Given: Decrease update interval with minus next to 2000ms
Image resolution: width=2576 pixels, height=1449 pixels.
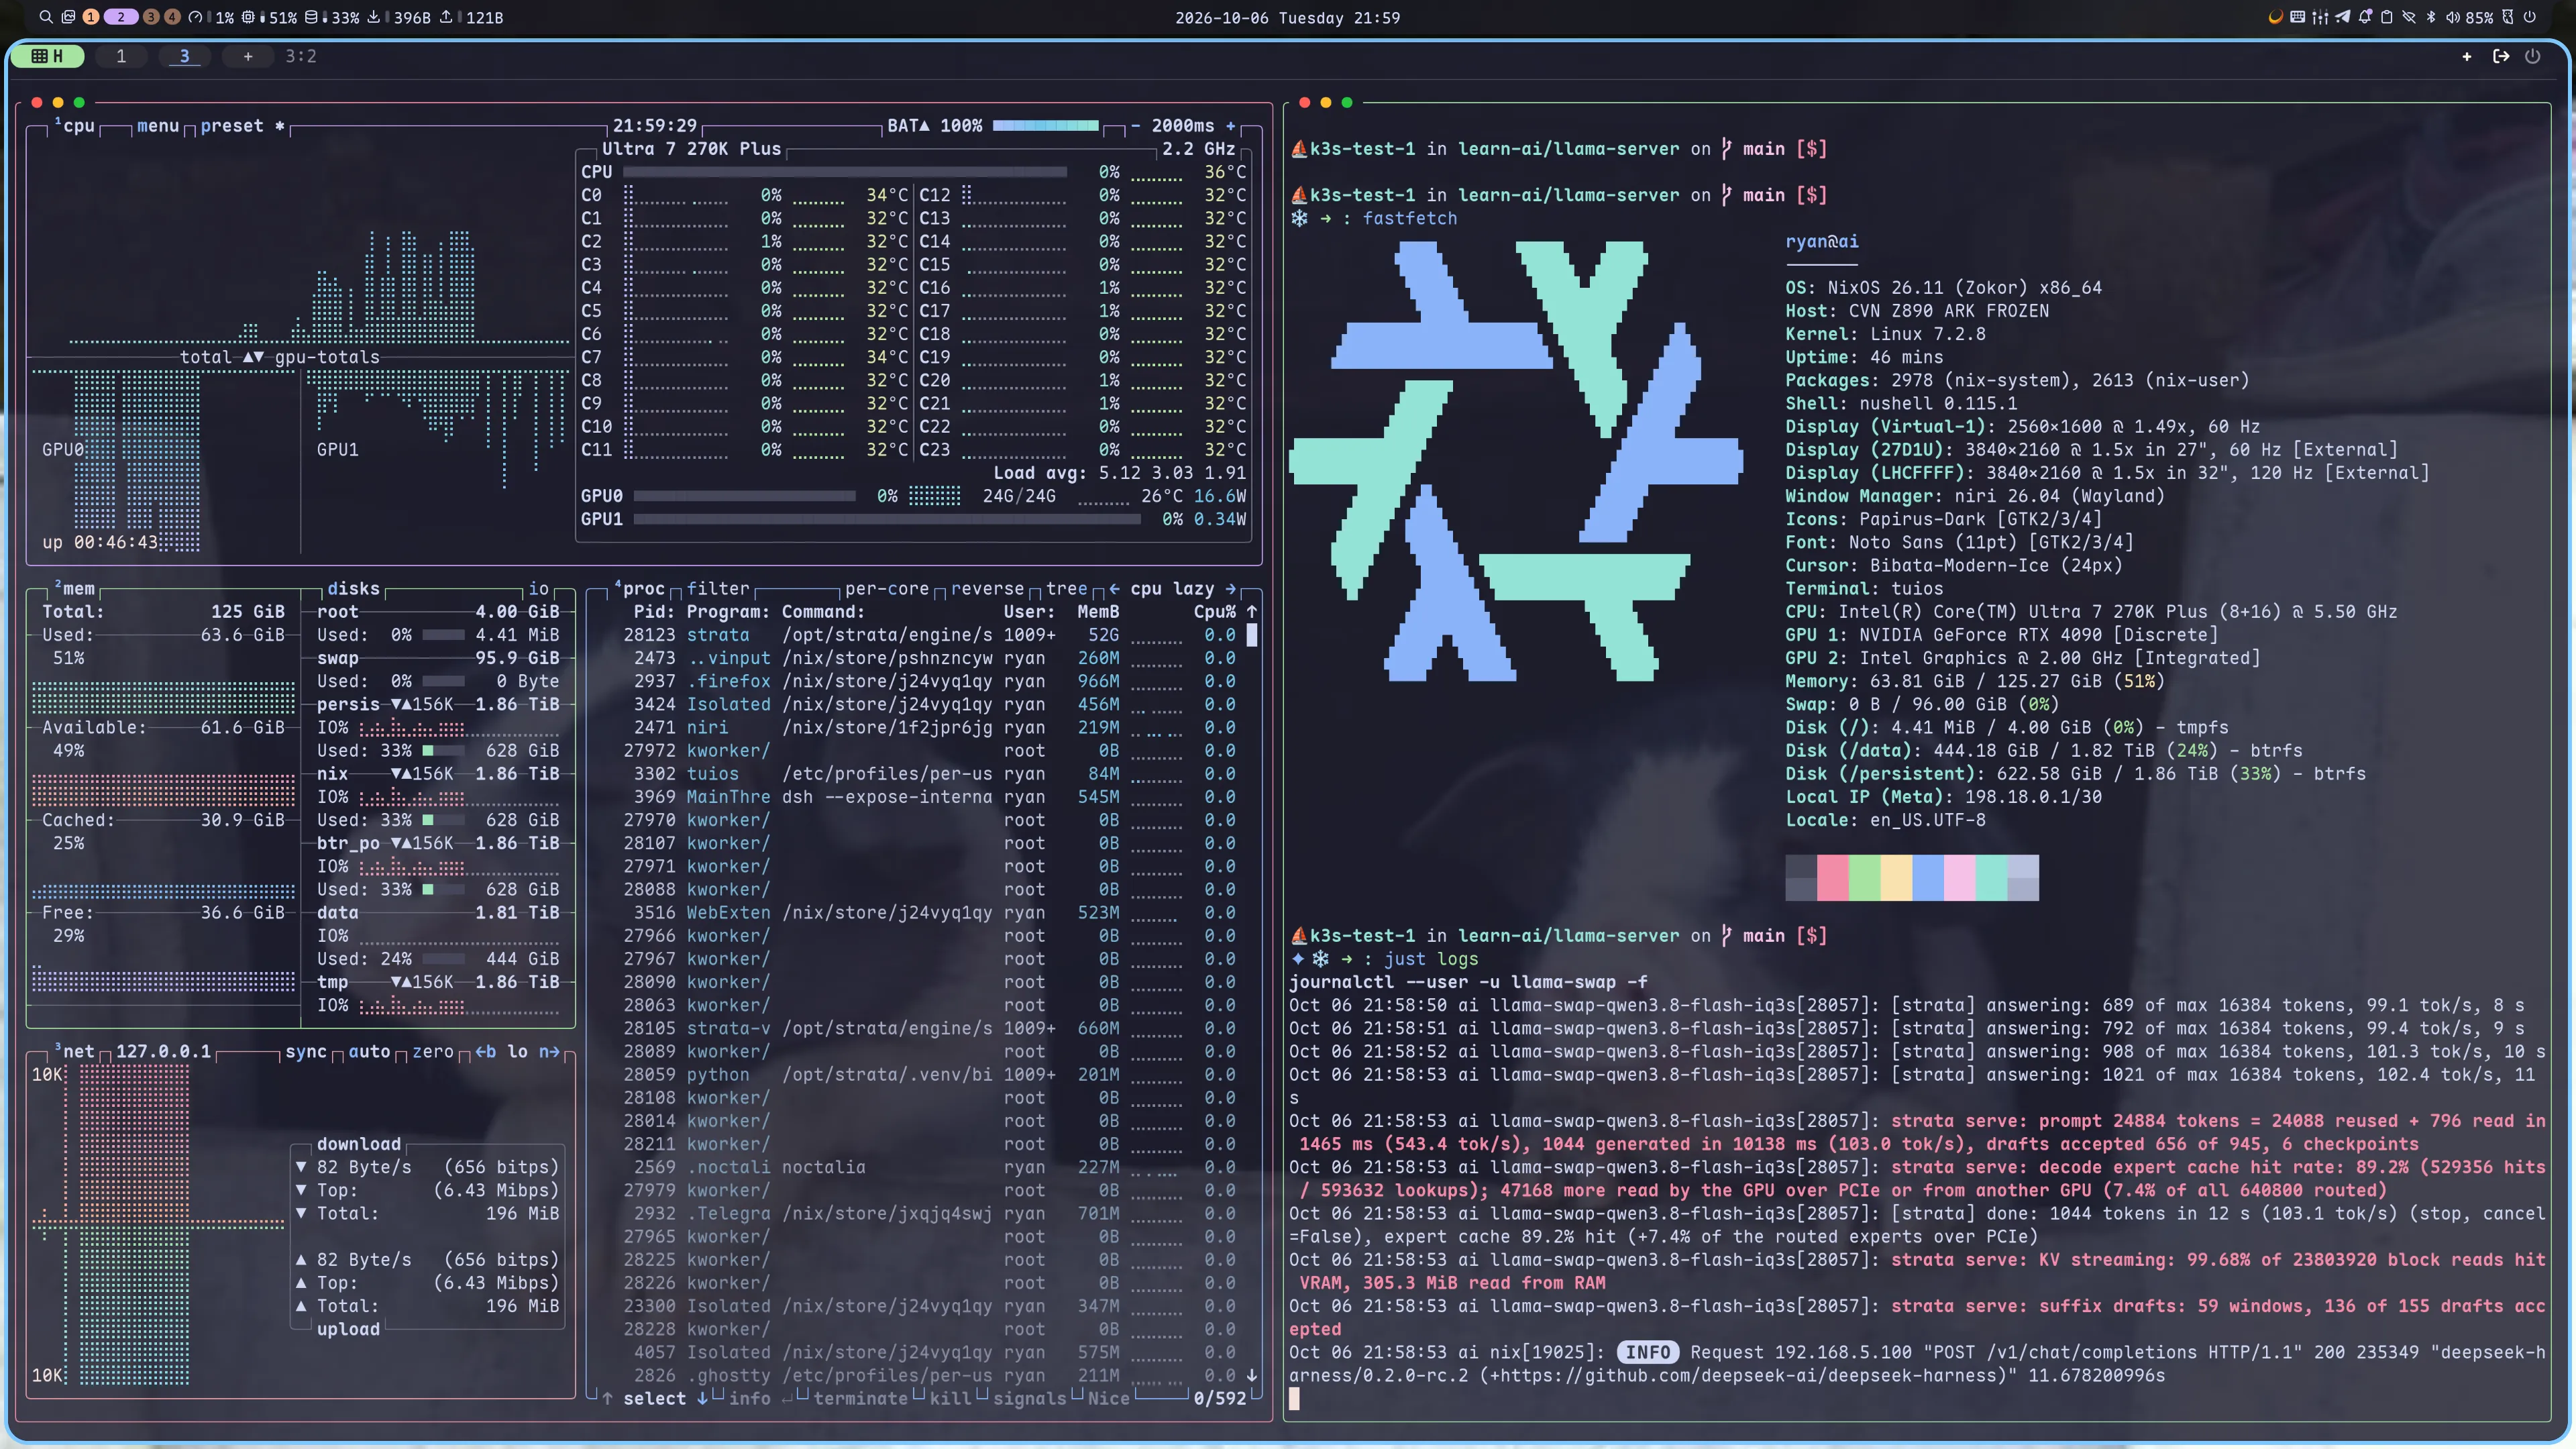Looking at the screenshot, I should click(x=1135, y=126).
